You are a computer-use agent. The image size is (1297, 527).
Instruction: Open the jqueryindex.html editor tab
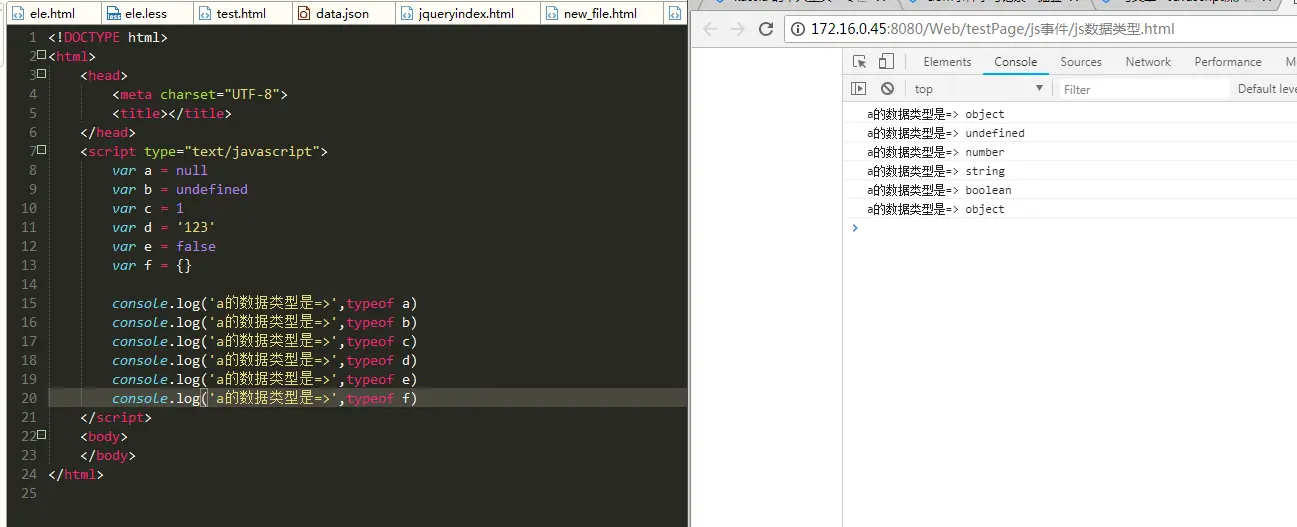click(466, 14)
